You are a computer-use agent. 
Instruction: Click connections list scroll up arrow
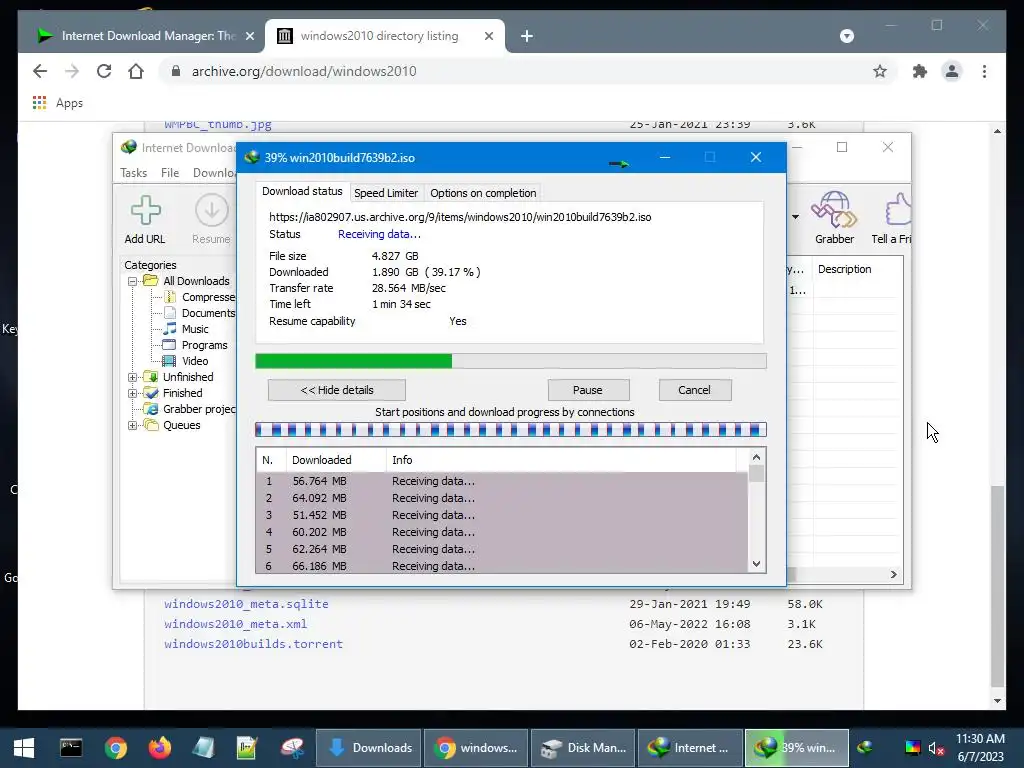(756, 457)
